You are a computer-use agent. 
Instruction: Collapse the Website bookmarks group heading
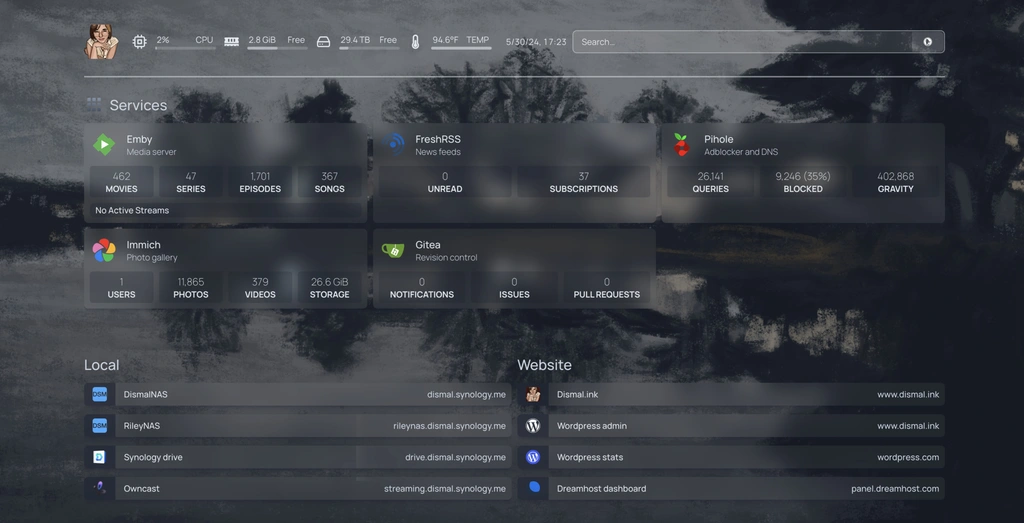(x=545, y=365)
